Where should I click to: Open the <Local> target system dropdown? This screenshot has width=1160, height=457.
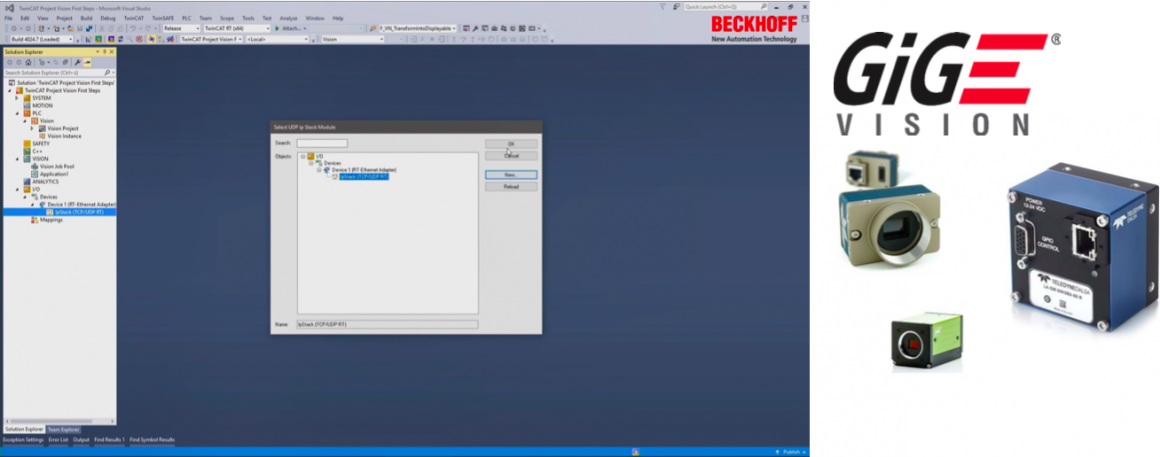point(306,39)
